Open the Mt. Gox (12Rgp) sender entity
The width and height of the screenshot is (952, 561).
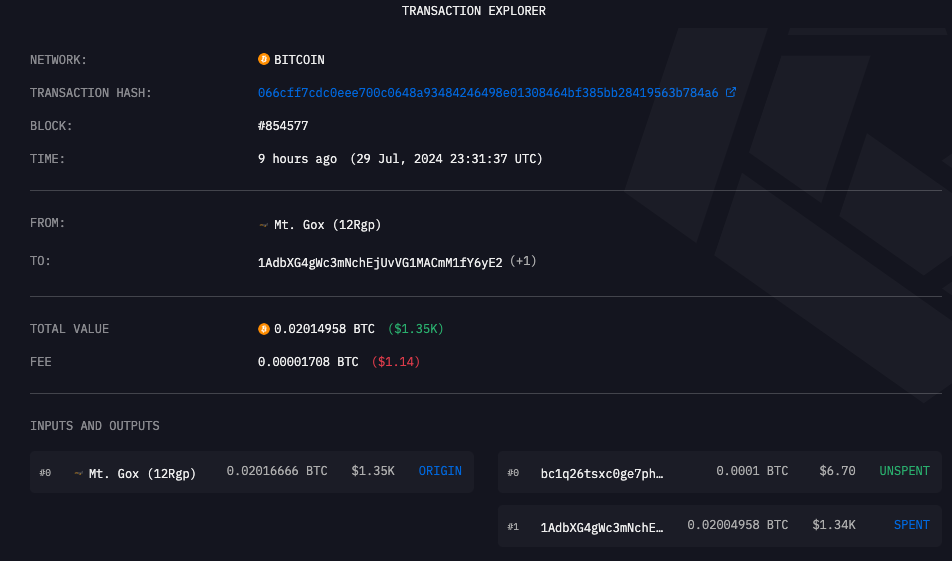click(x=328, y=224)
